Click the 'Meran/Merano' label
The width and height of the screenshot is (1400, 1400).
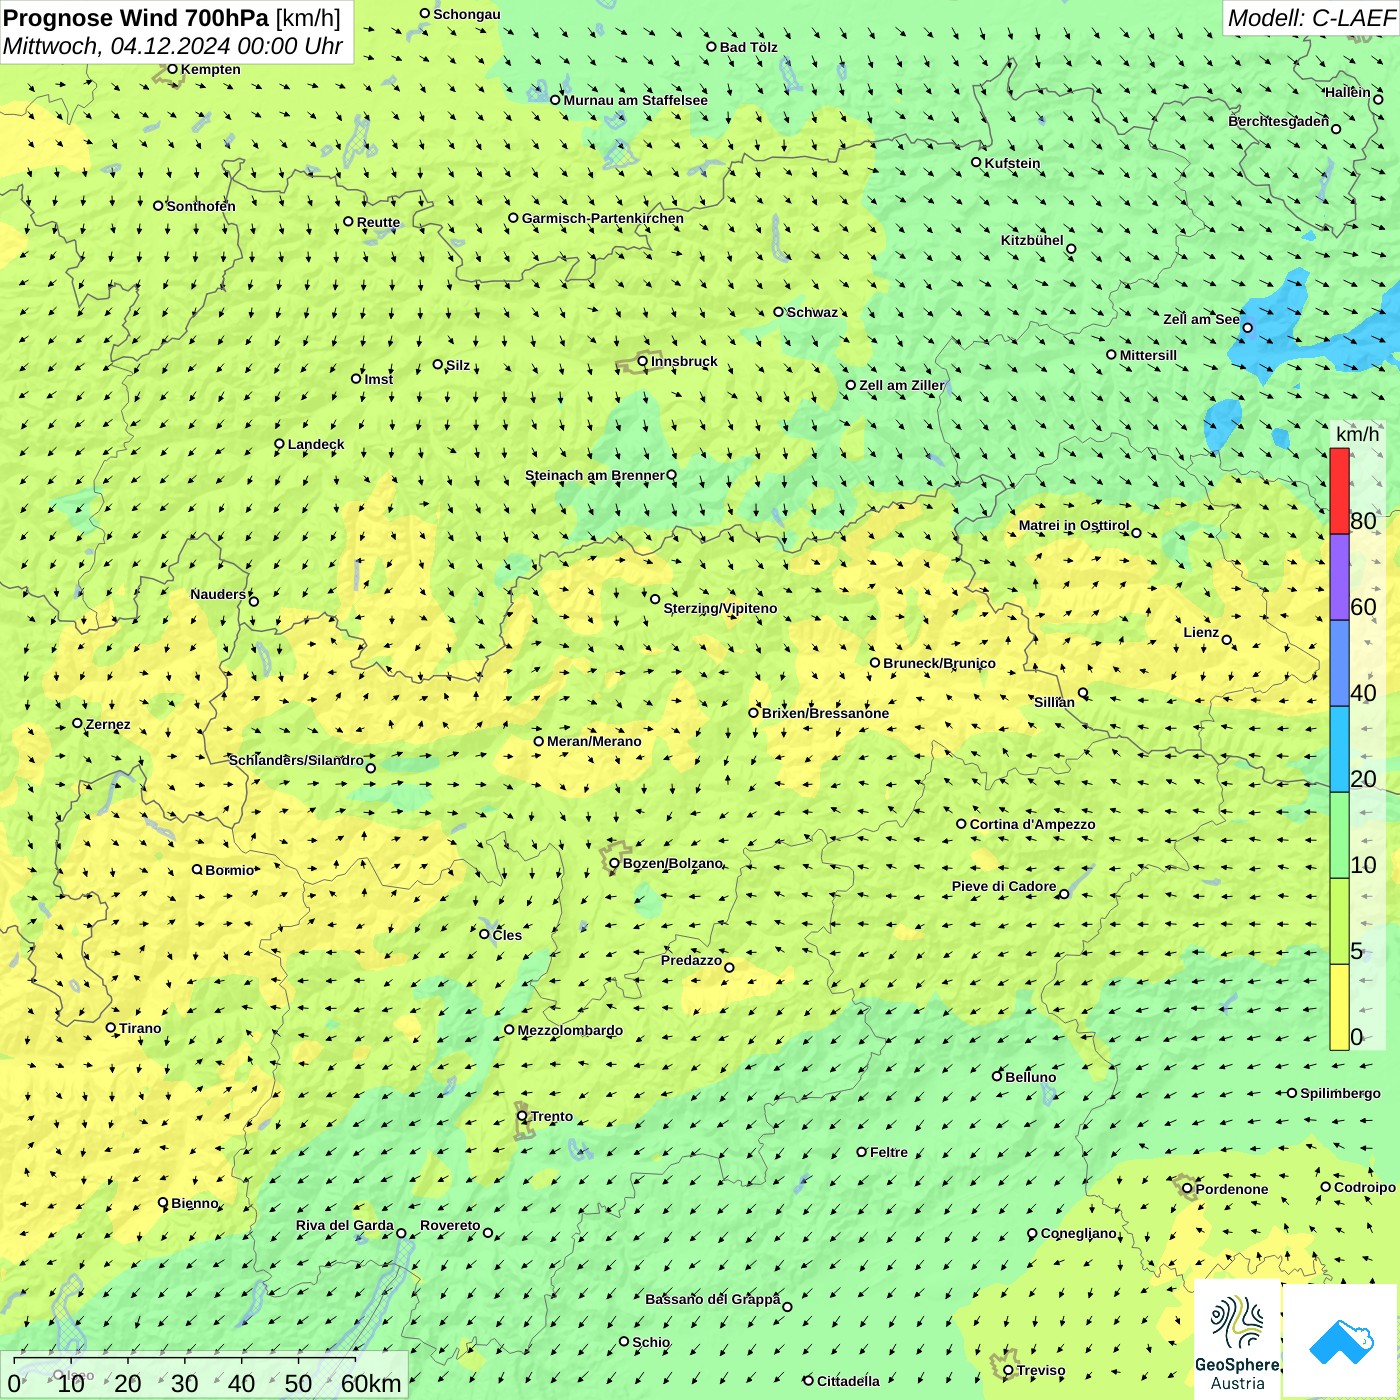(x=594, y=741)
